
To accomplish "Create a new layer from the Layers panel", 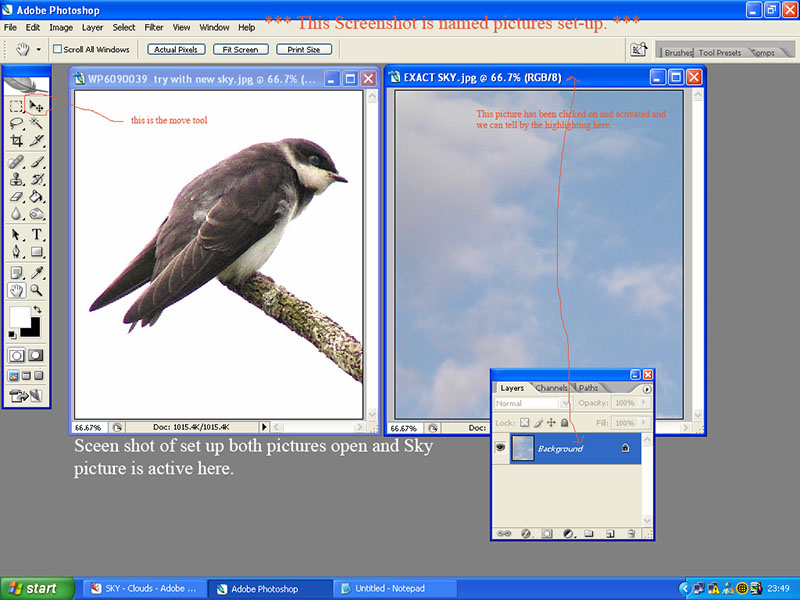I will tap(610, 534).
